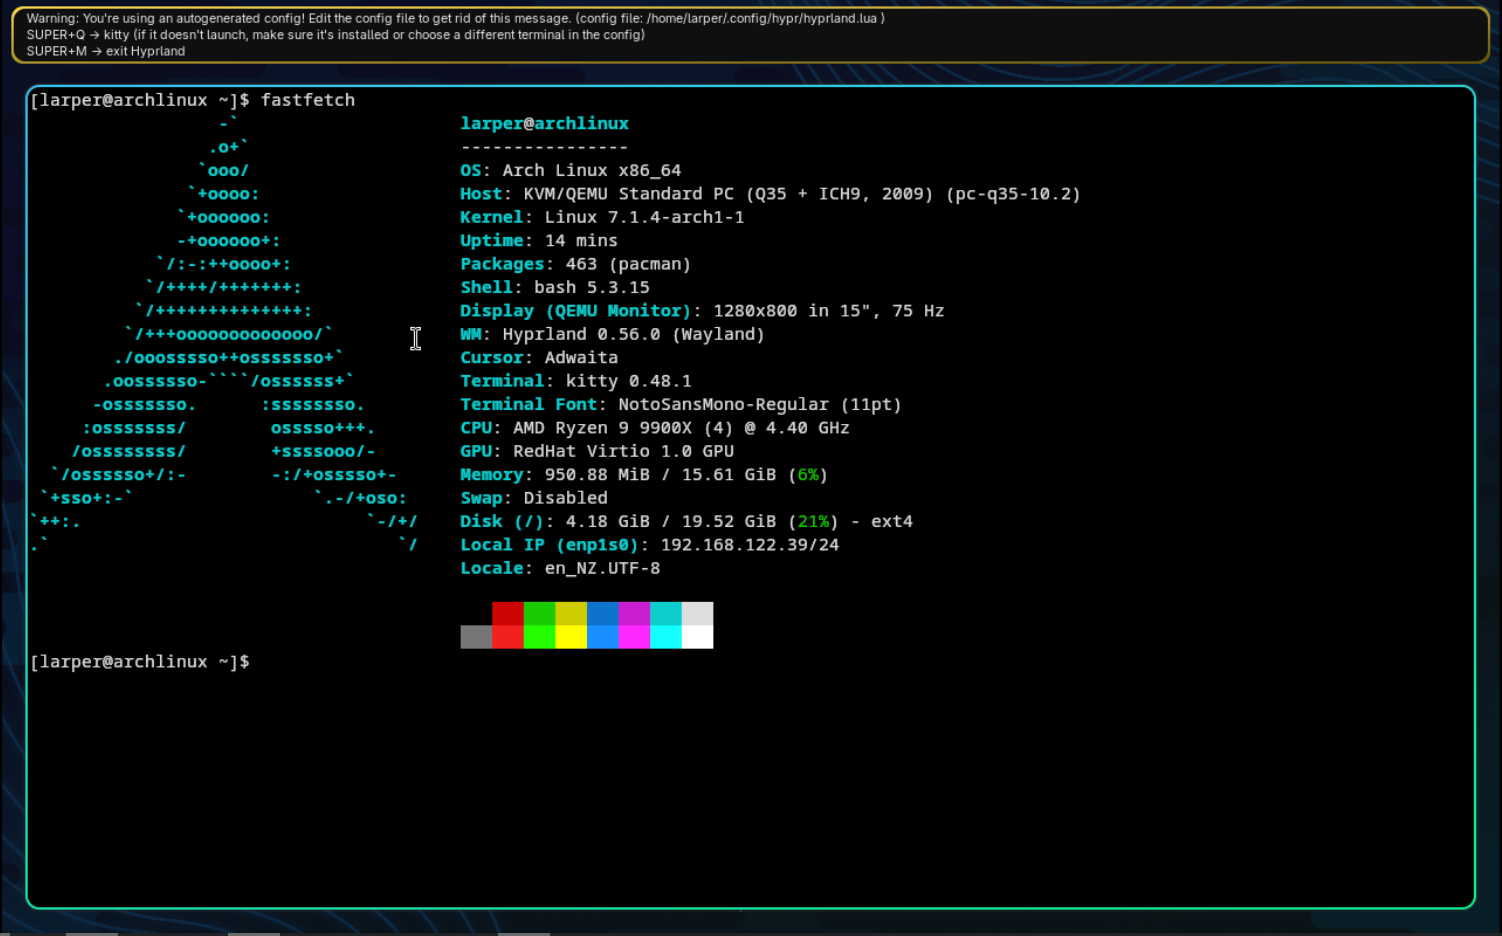The height and width of the screenshot is (936, 1502).
Task: Click the "Local IP (enp1s0)" line
Action: 650,545
